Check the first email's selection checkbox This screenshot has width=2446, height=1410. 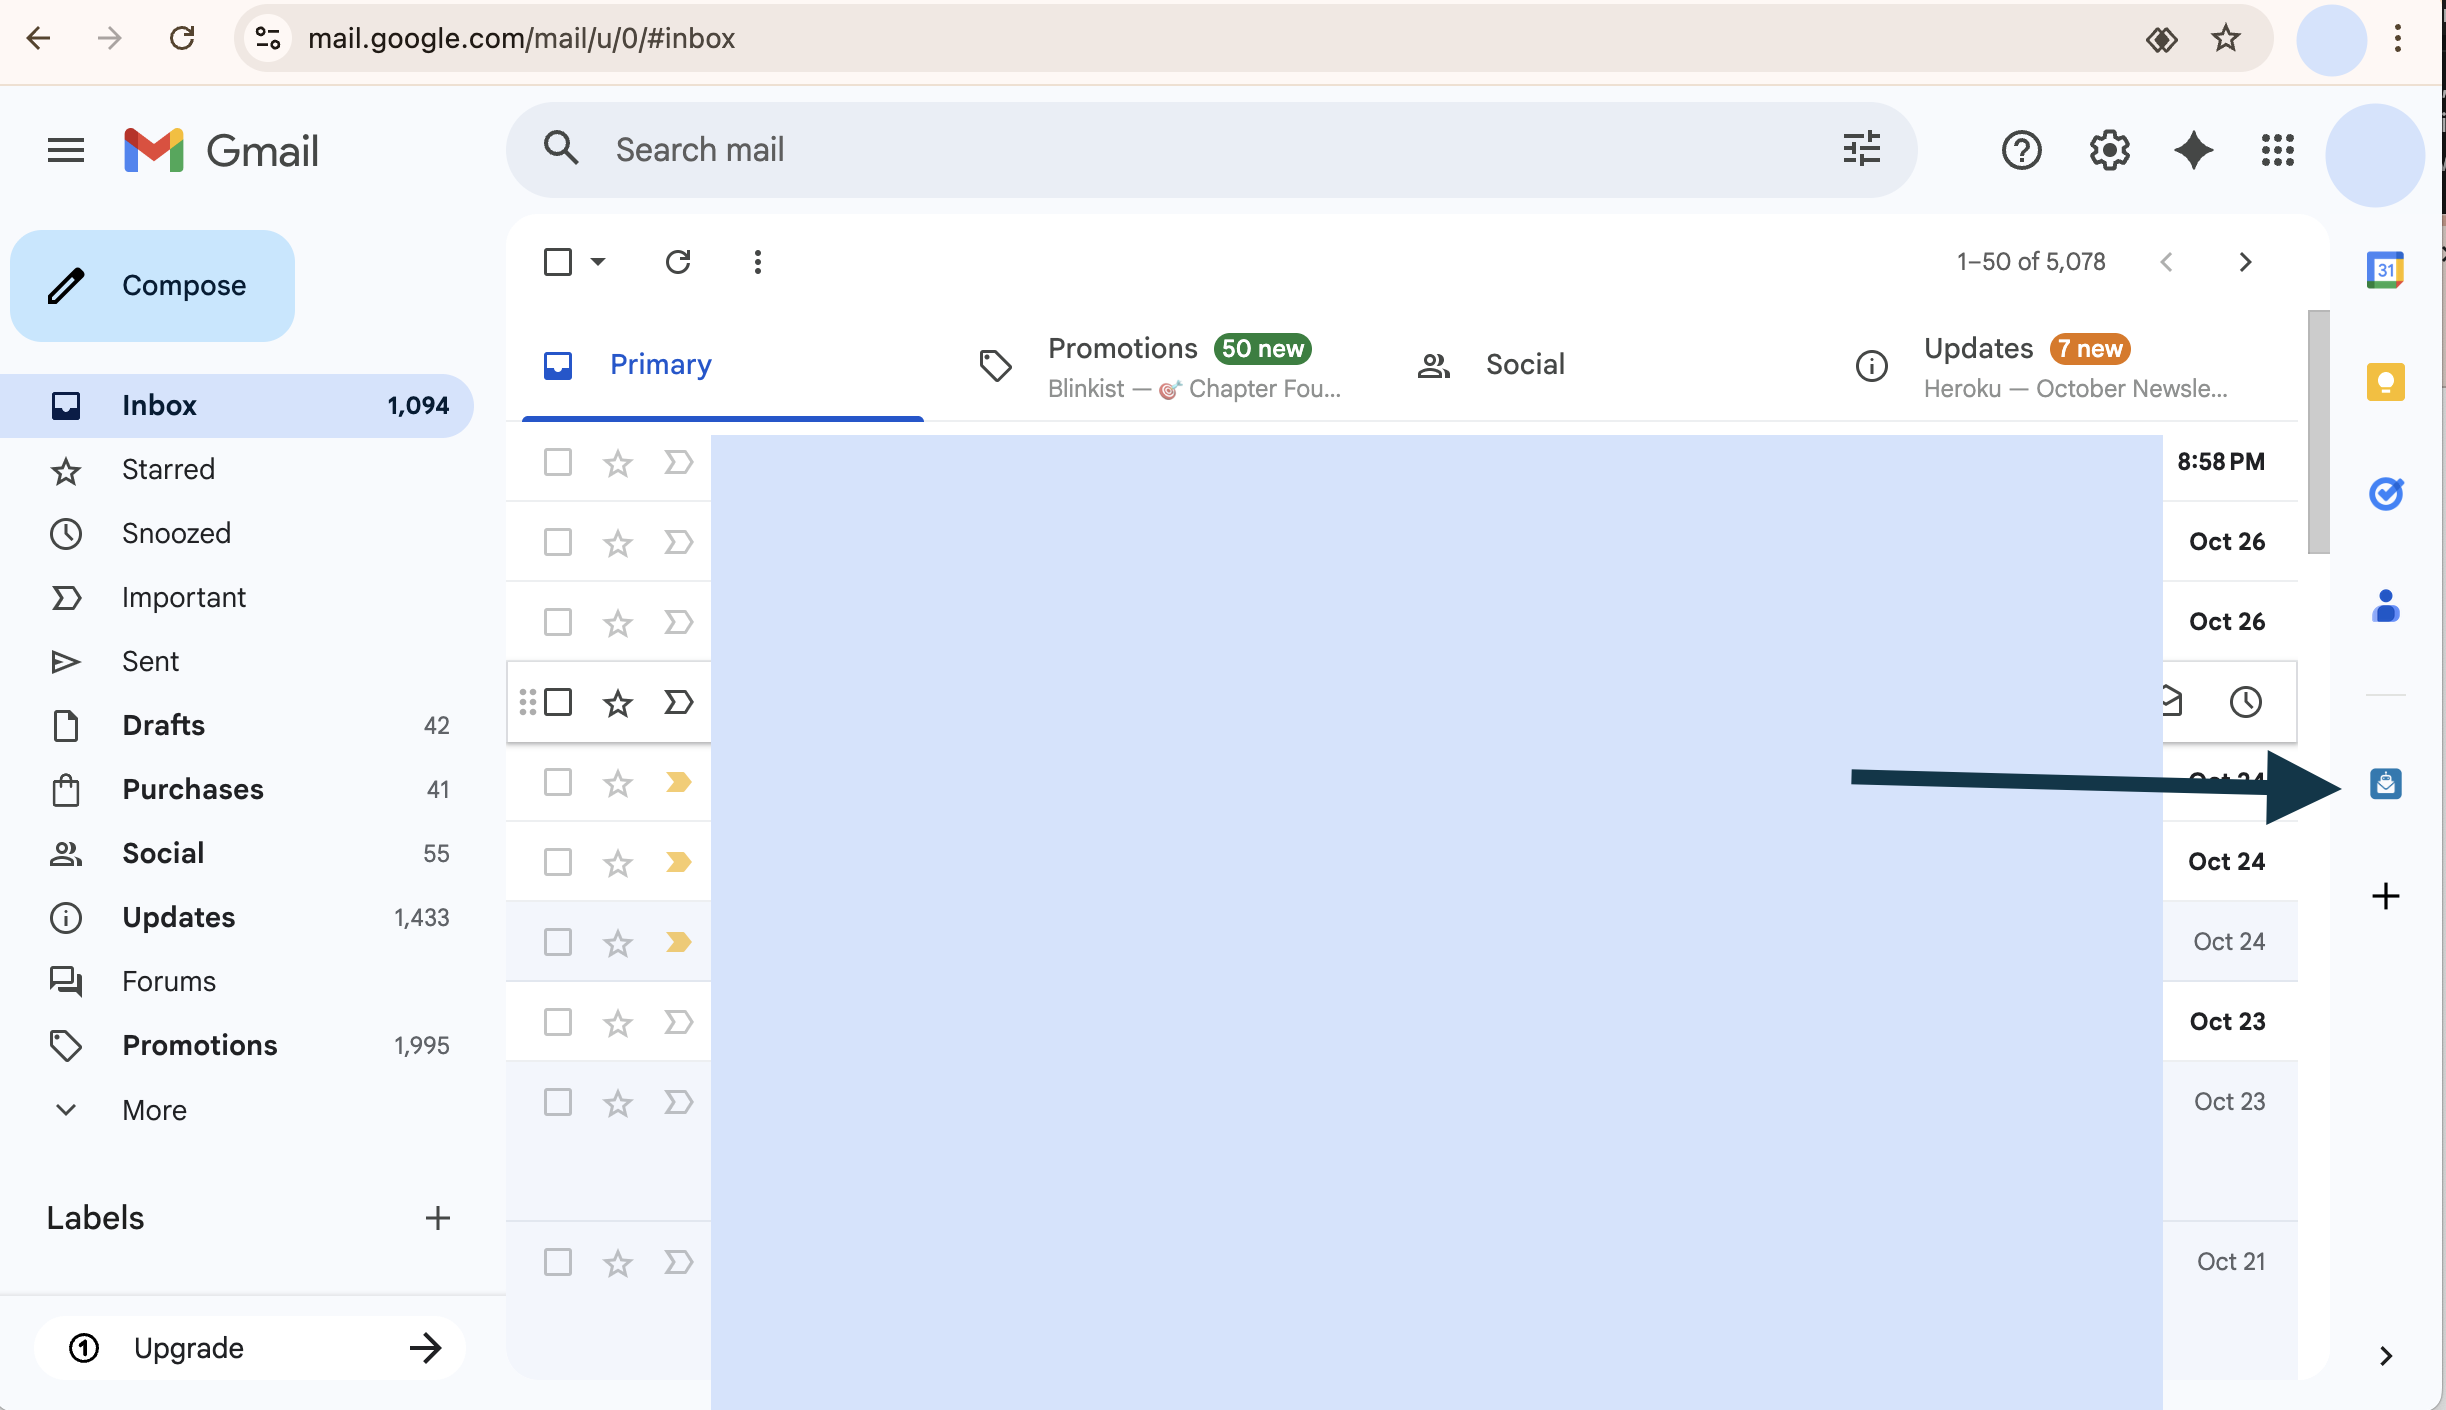[558, 462]
